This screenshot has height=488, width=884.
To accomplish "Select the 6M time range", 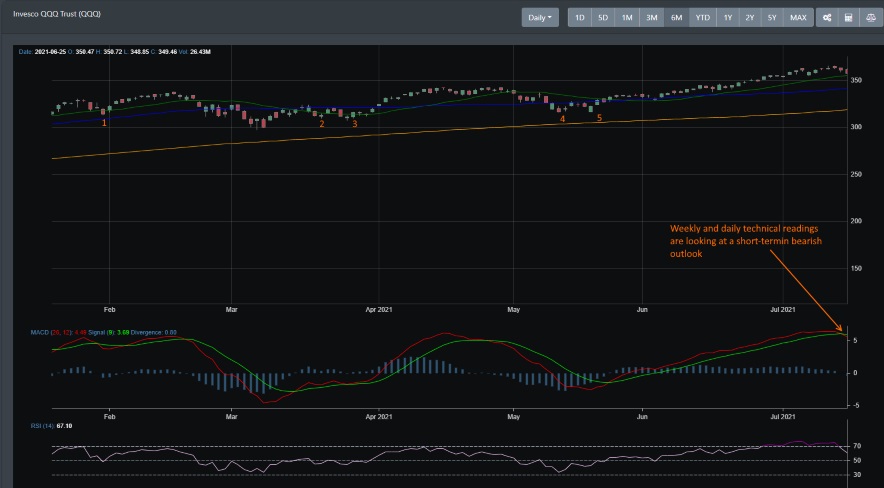I will coord(677,17).
